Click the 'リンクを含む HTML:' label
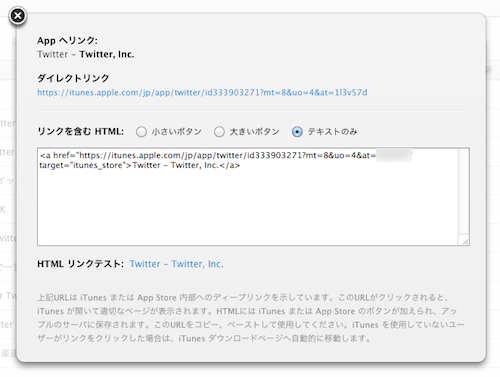Image resolution: width=500 pixels, height=377 pixels. coord(80,131)
